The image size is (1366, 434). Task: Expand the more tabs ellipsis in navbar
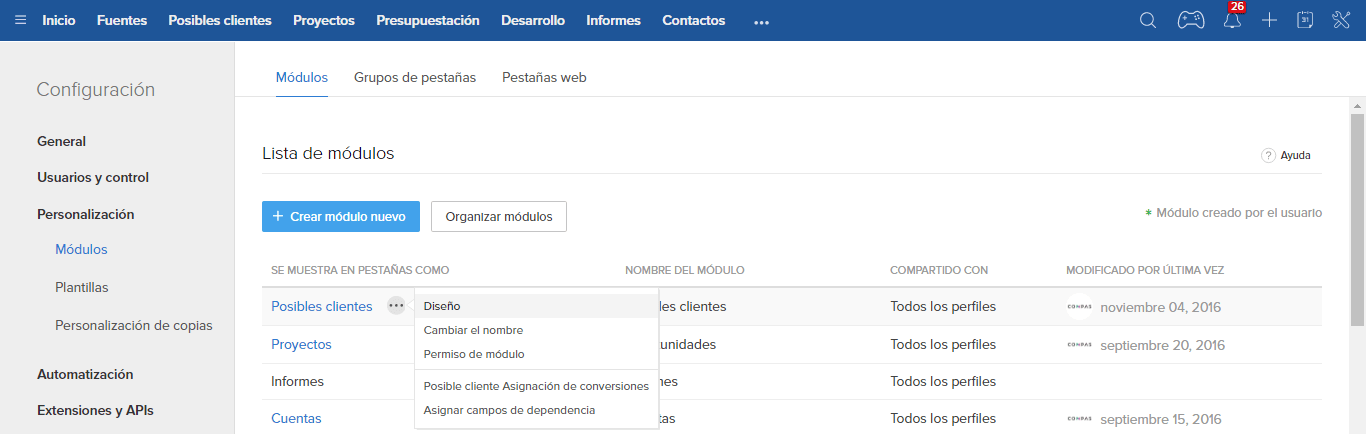tap(762, 21)
